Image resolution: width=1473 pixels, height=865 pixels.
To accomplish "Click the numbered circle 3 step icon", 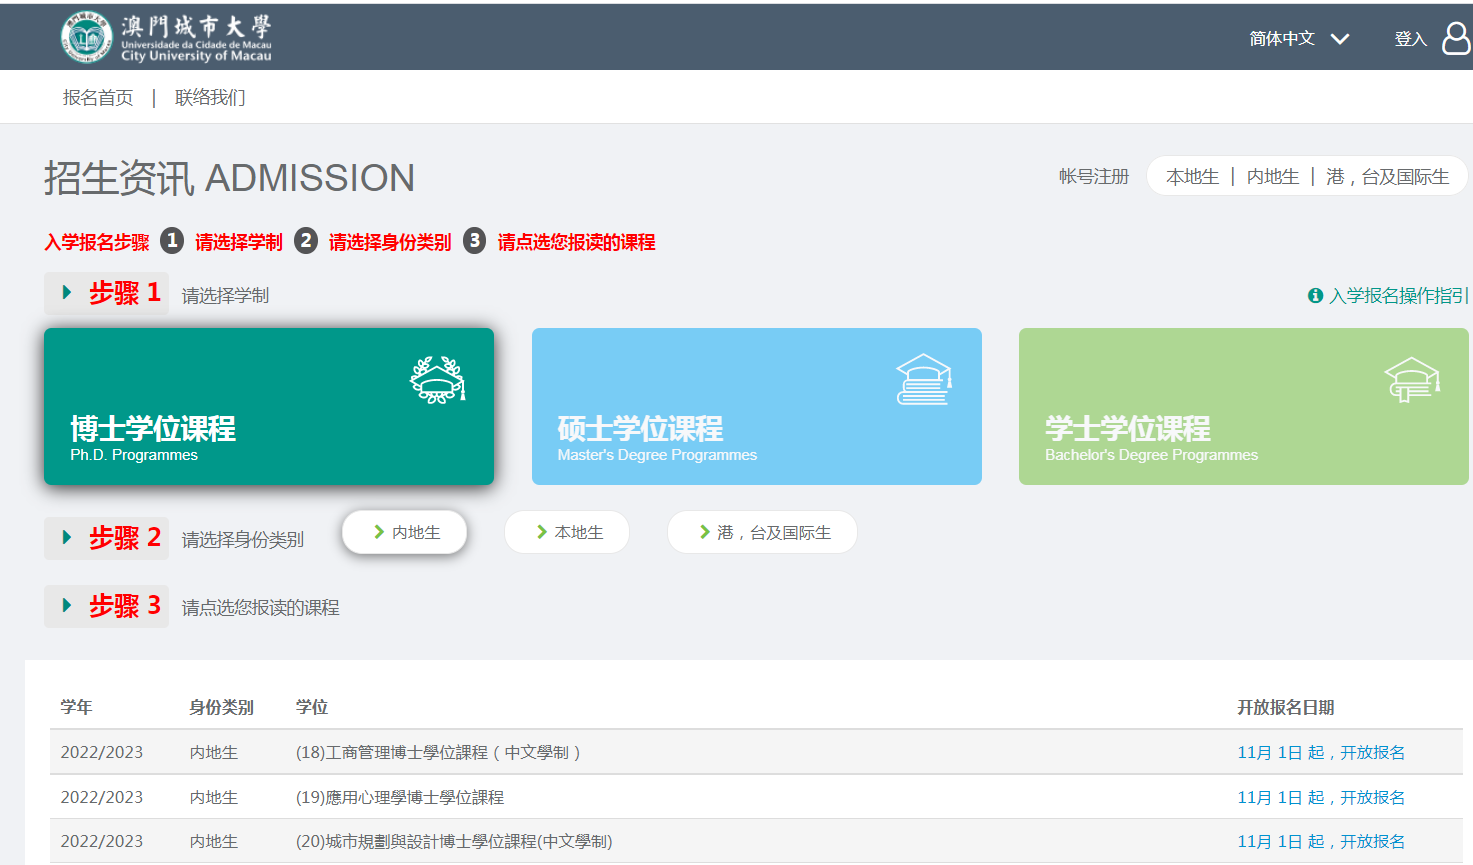I will tap(474, 241).
